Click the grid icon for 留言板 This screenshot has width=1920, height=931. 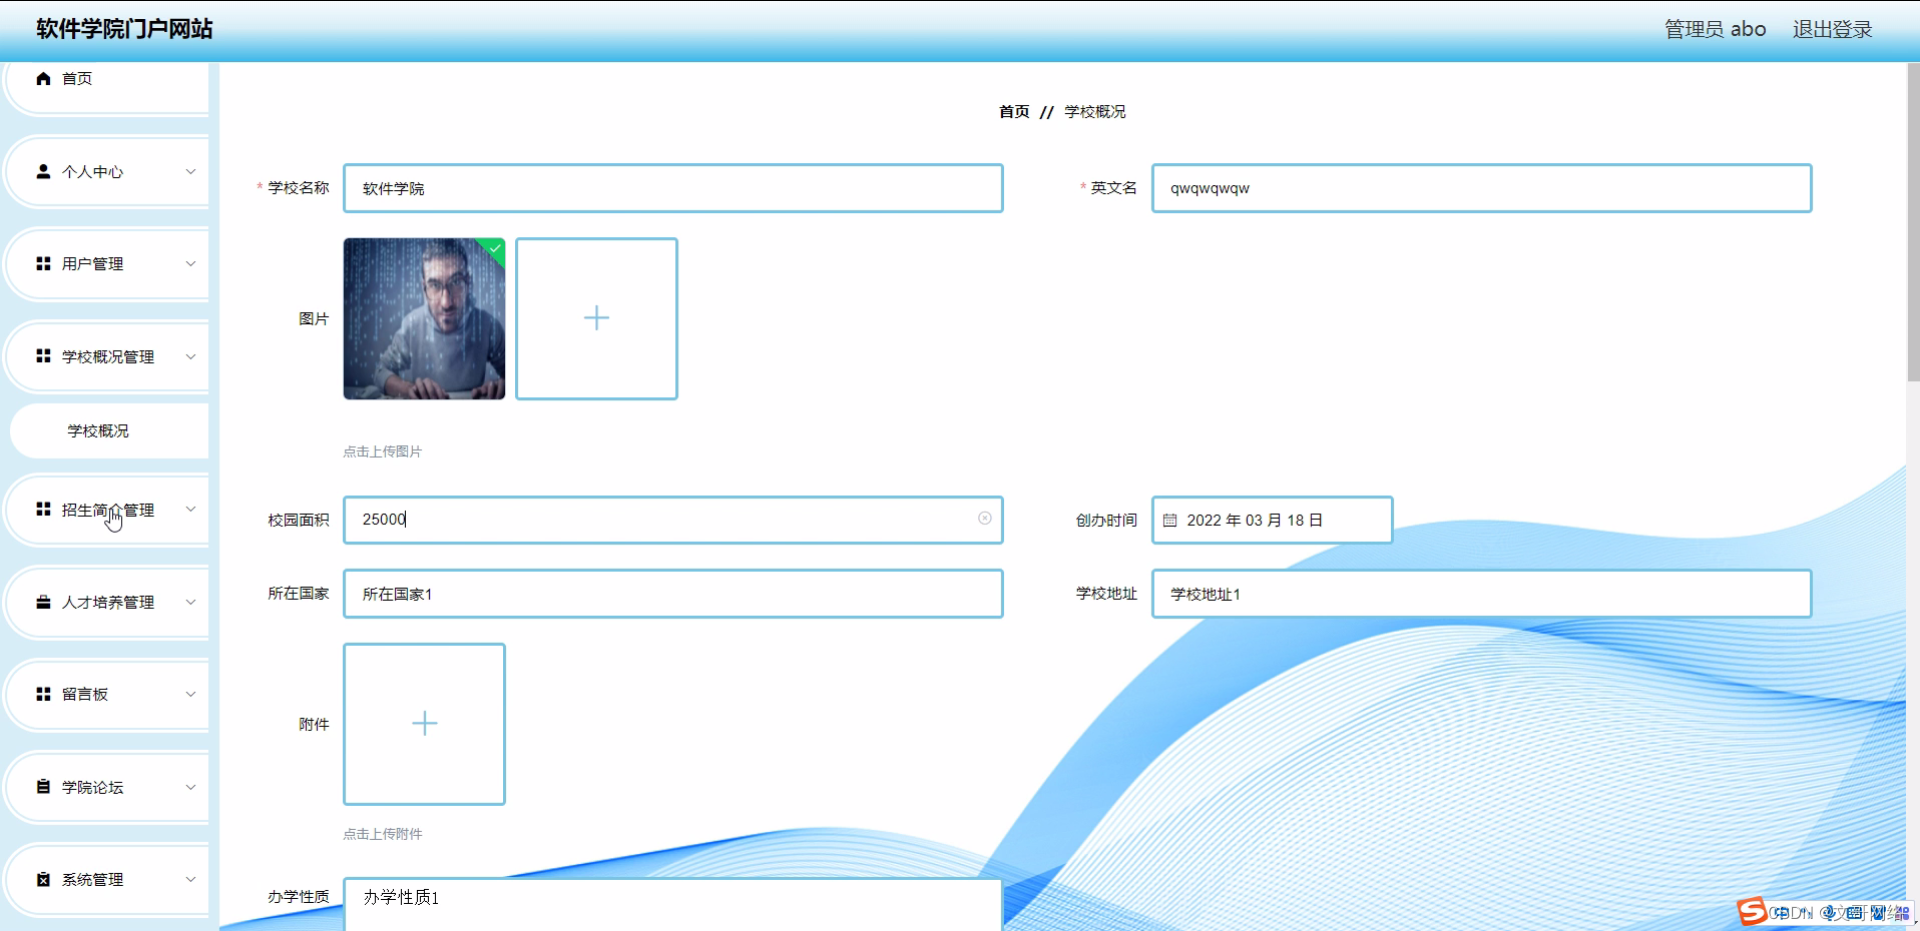tap(43, 694)
